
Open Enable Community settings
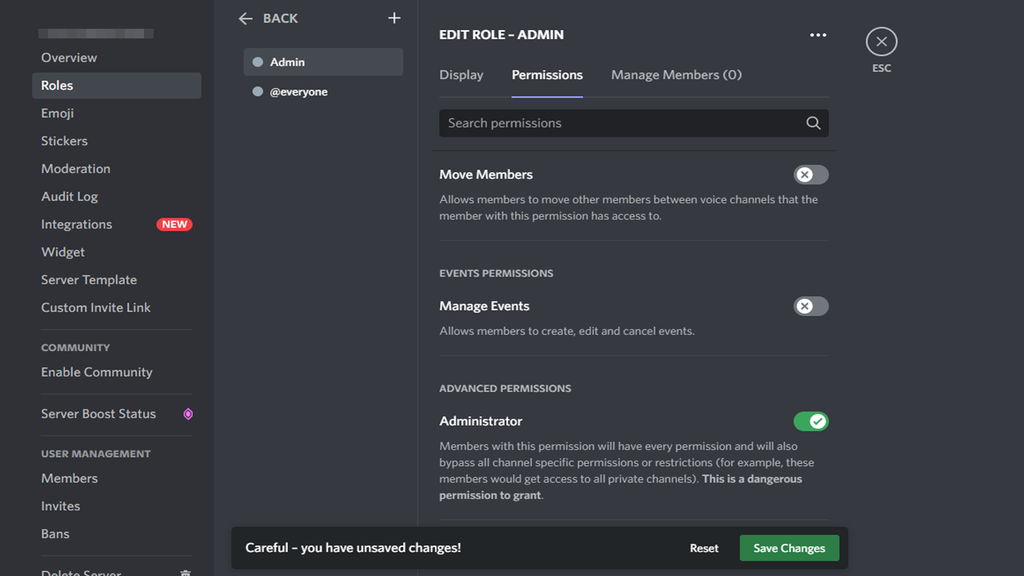[x=96, y=371]
